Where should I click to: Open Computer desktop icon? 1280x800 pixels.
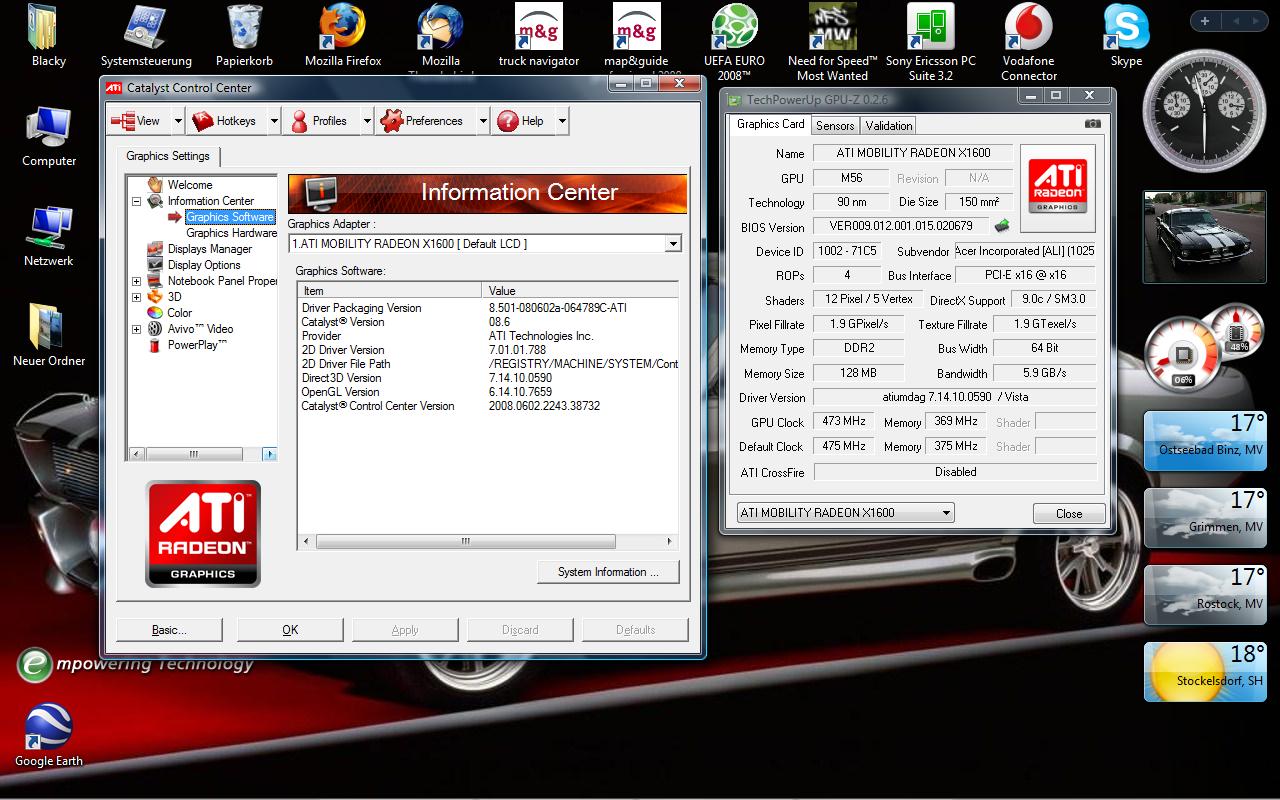[x=49, y=136]
